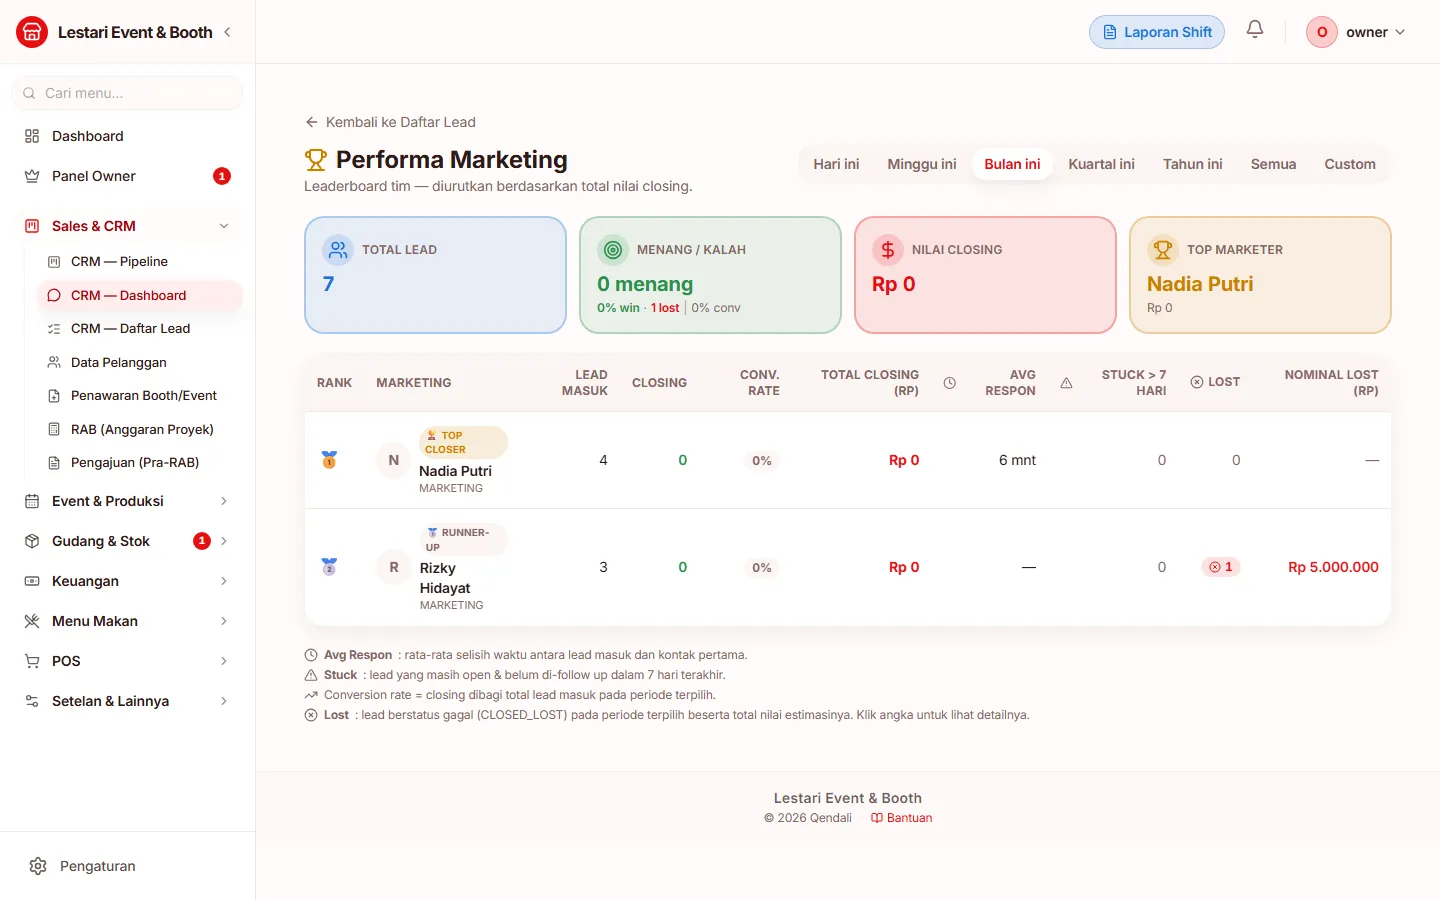1440x900 pixels.
Task: Click the clock icon in the Avg Respon header
Action: point(950,383)
